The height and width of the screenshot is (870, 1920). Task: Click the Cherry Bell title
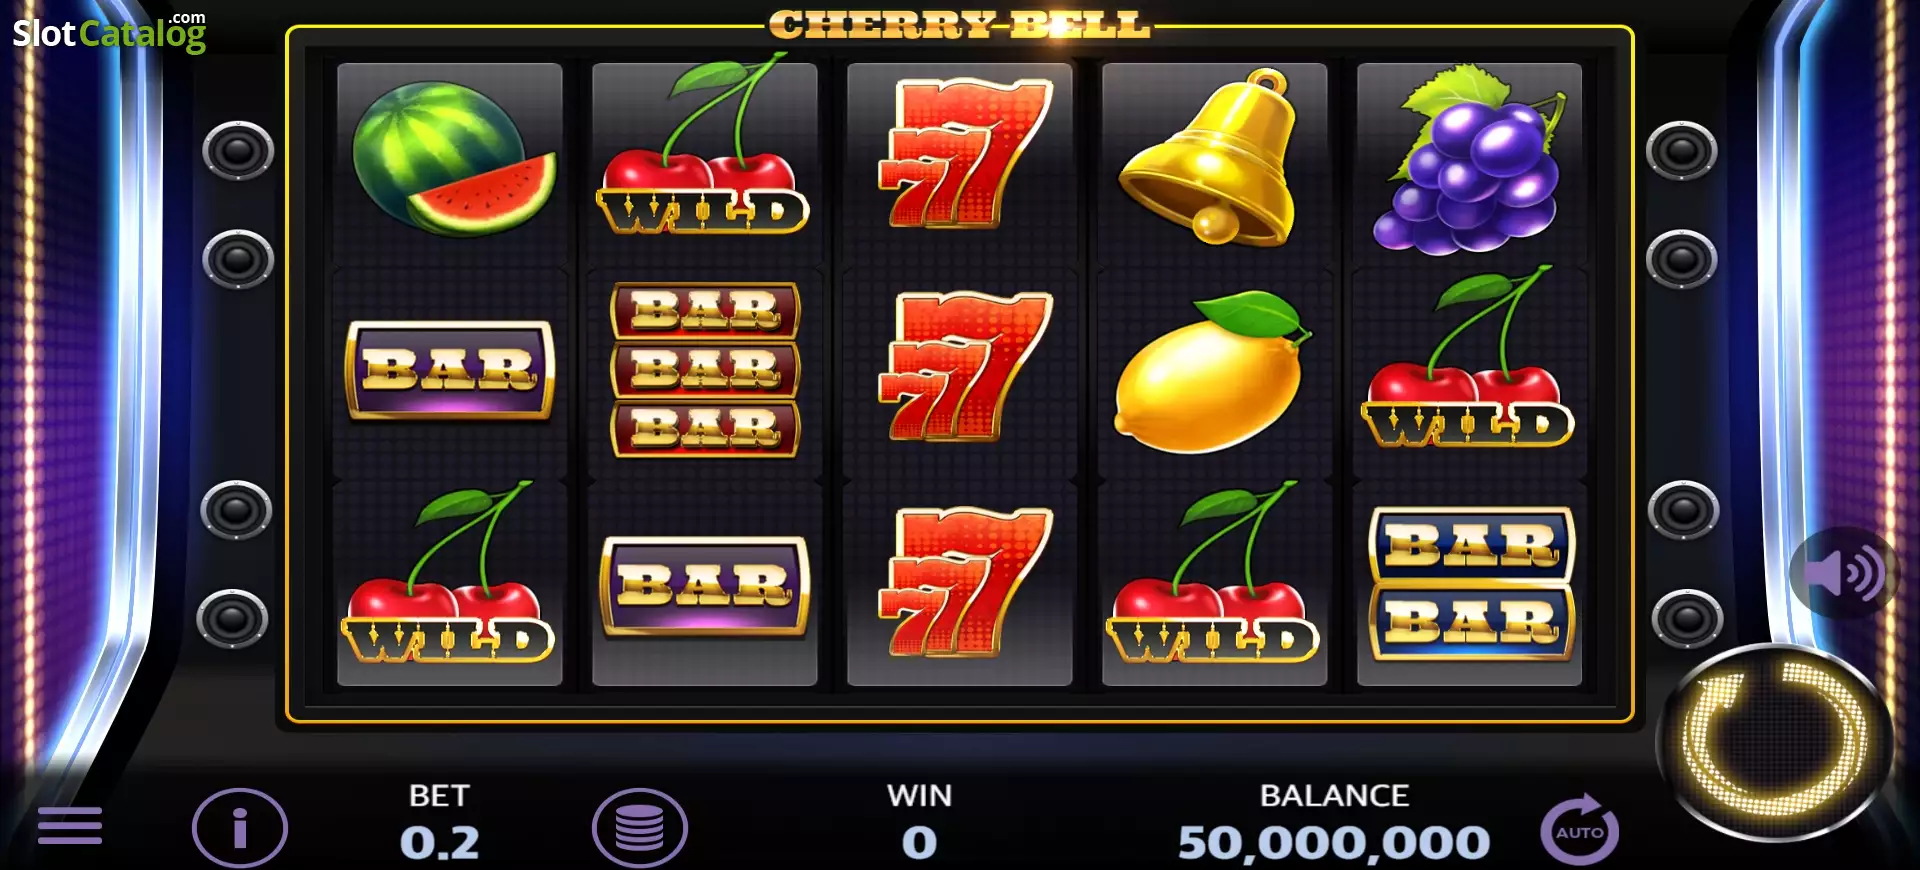[x=960, y=25]
